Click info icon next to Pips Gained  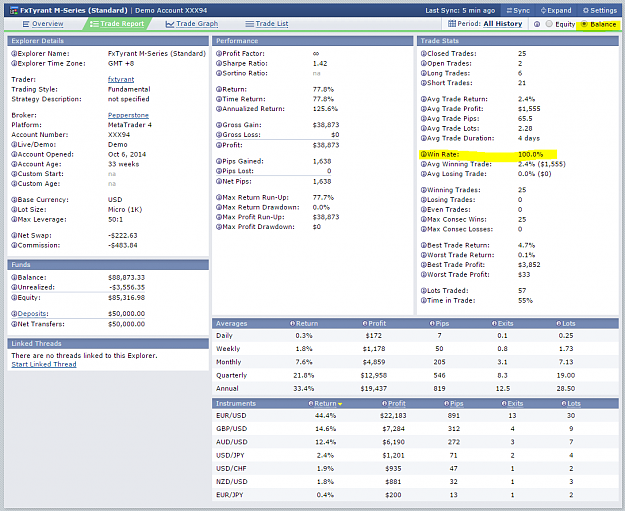(219, 161)
